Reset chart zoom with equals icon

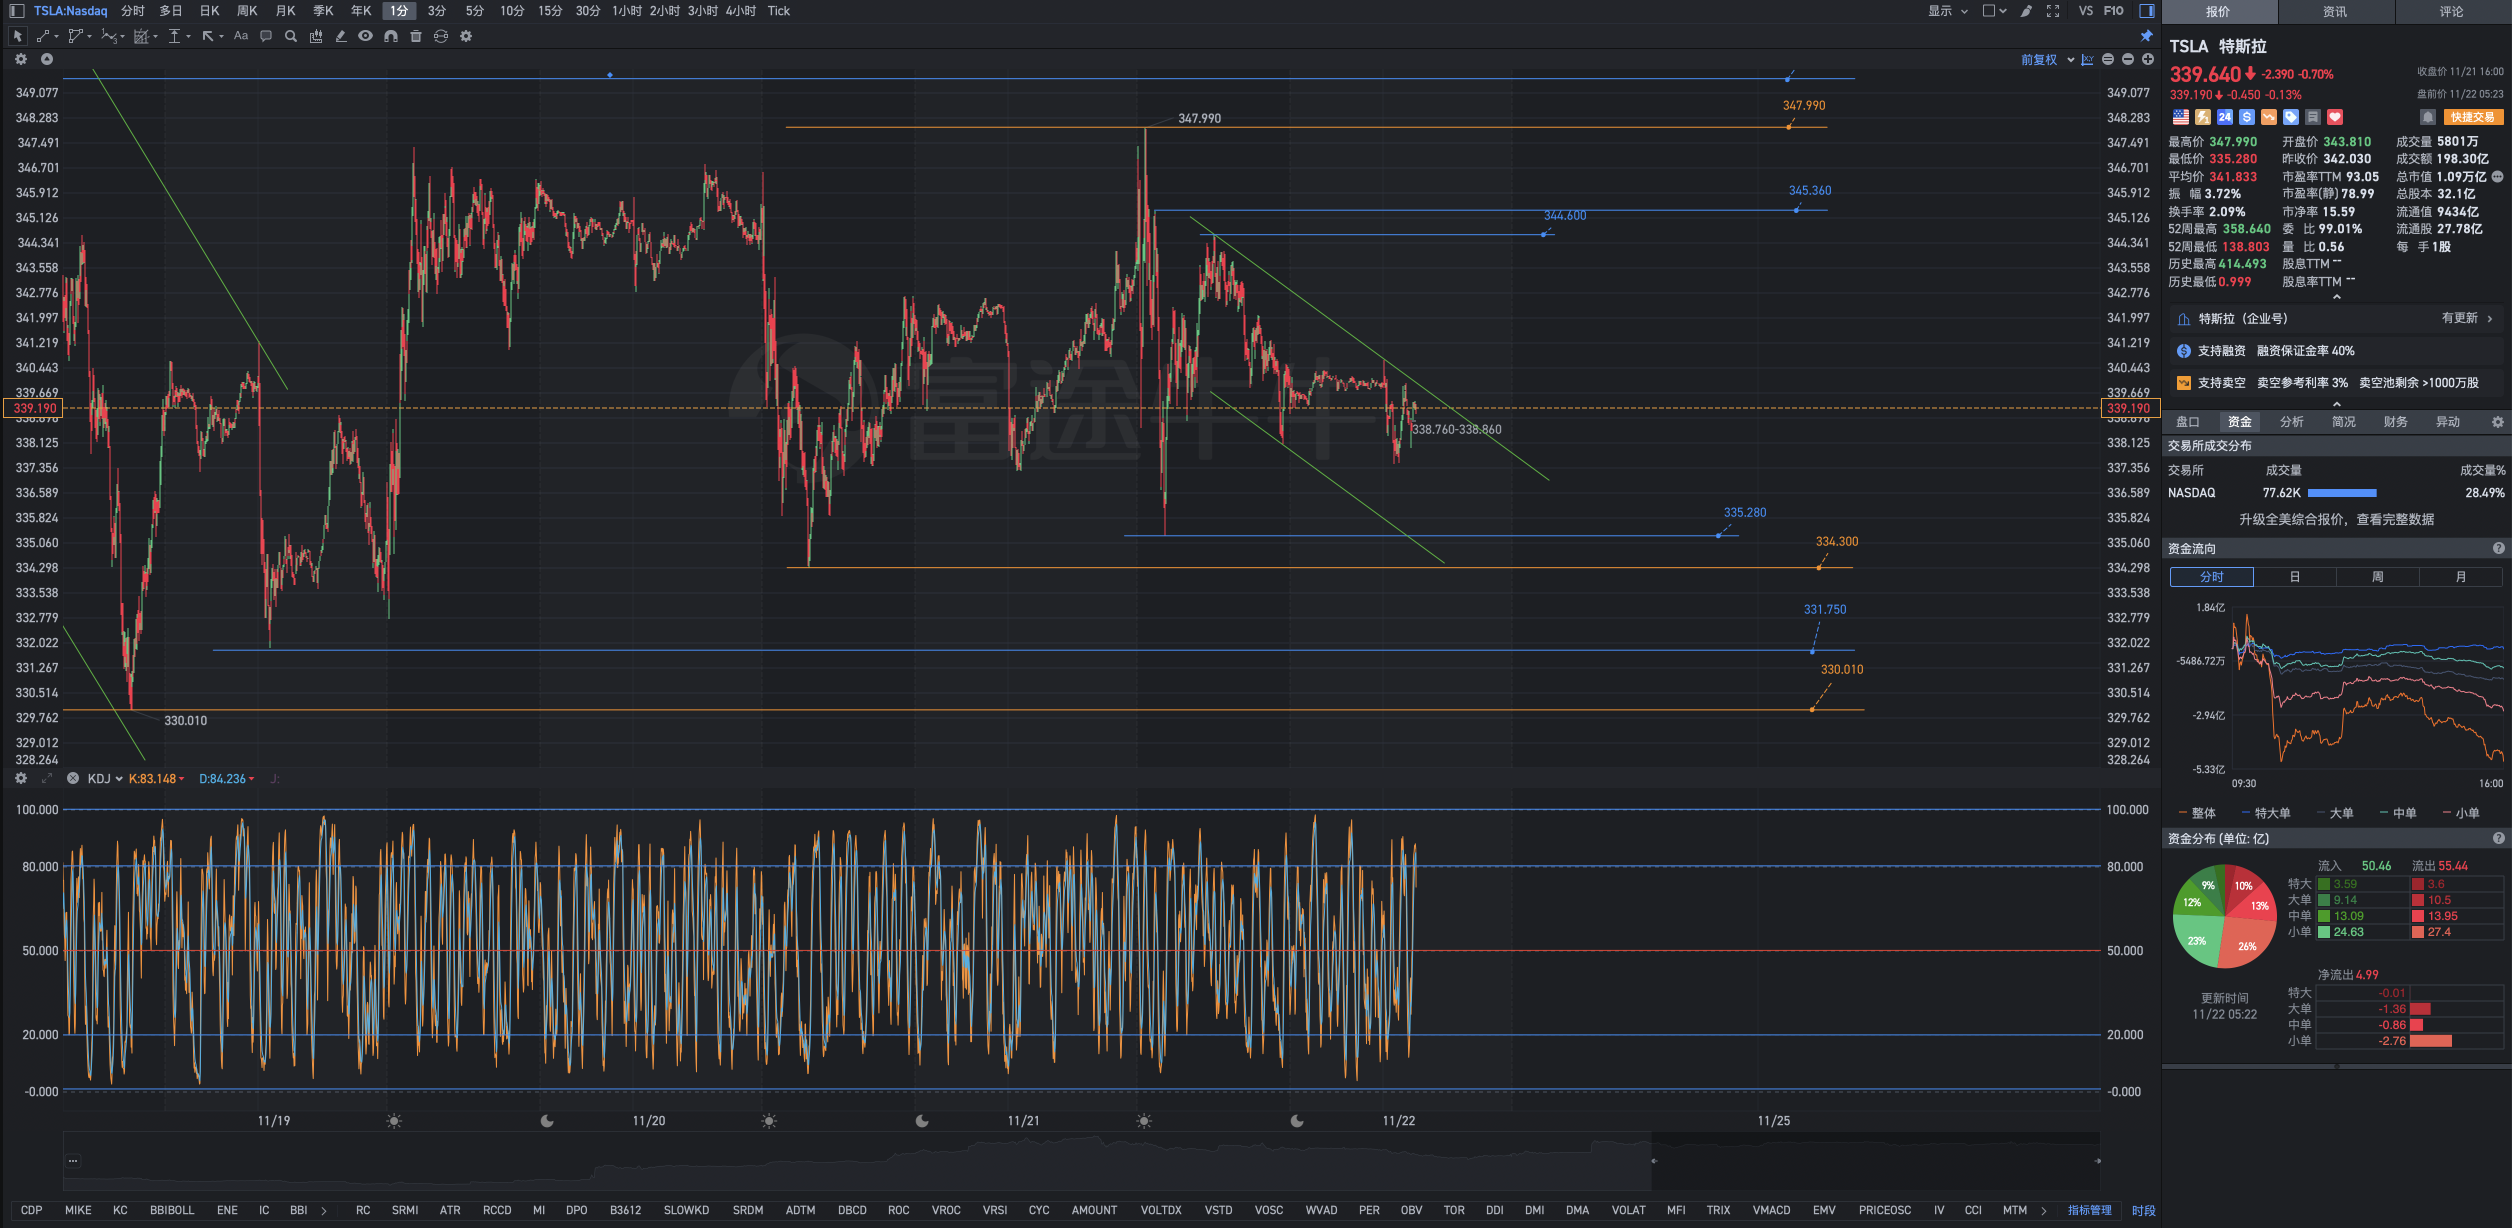point(2108,60)
